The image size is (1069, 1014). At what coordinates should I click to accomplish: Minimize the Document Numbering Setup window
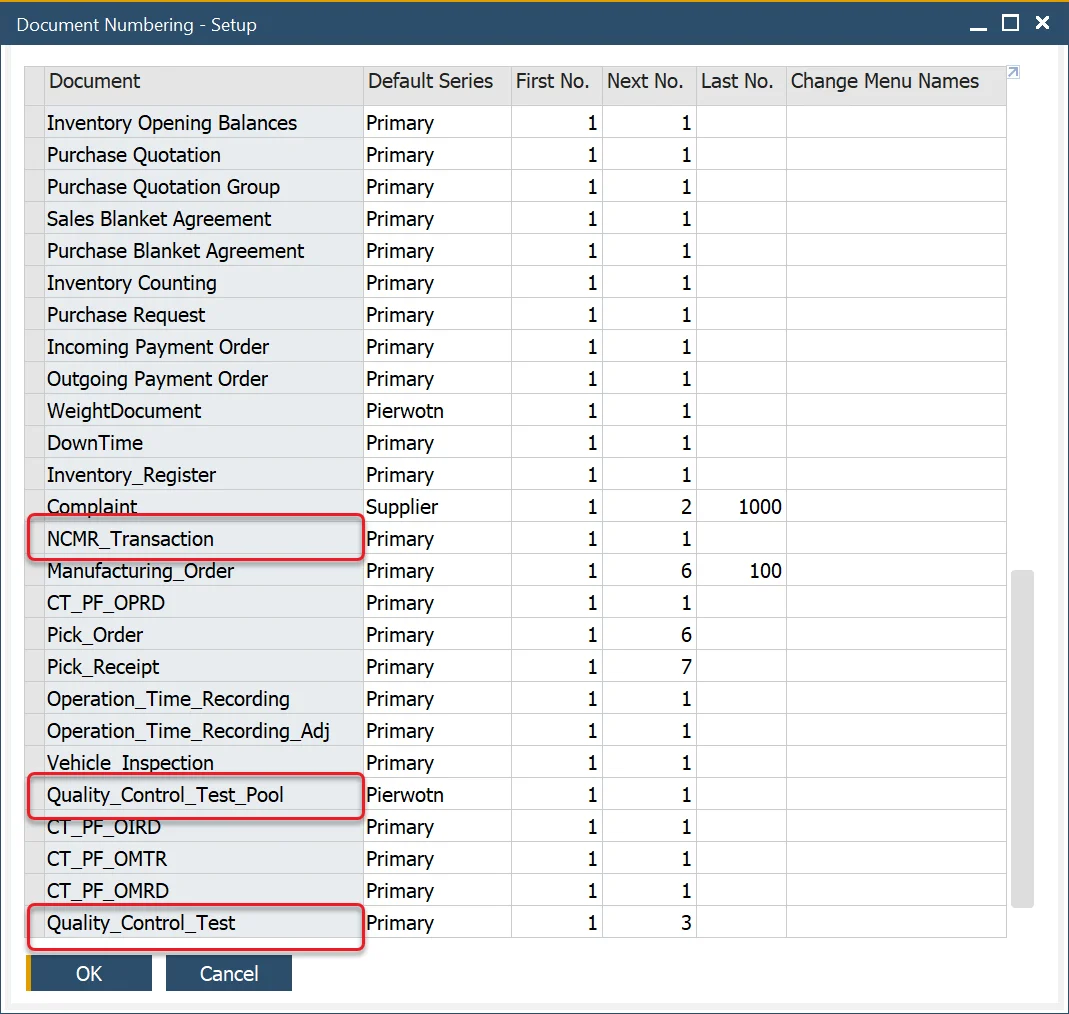point(978,24)
